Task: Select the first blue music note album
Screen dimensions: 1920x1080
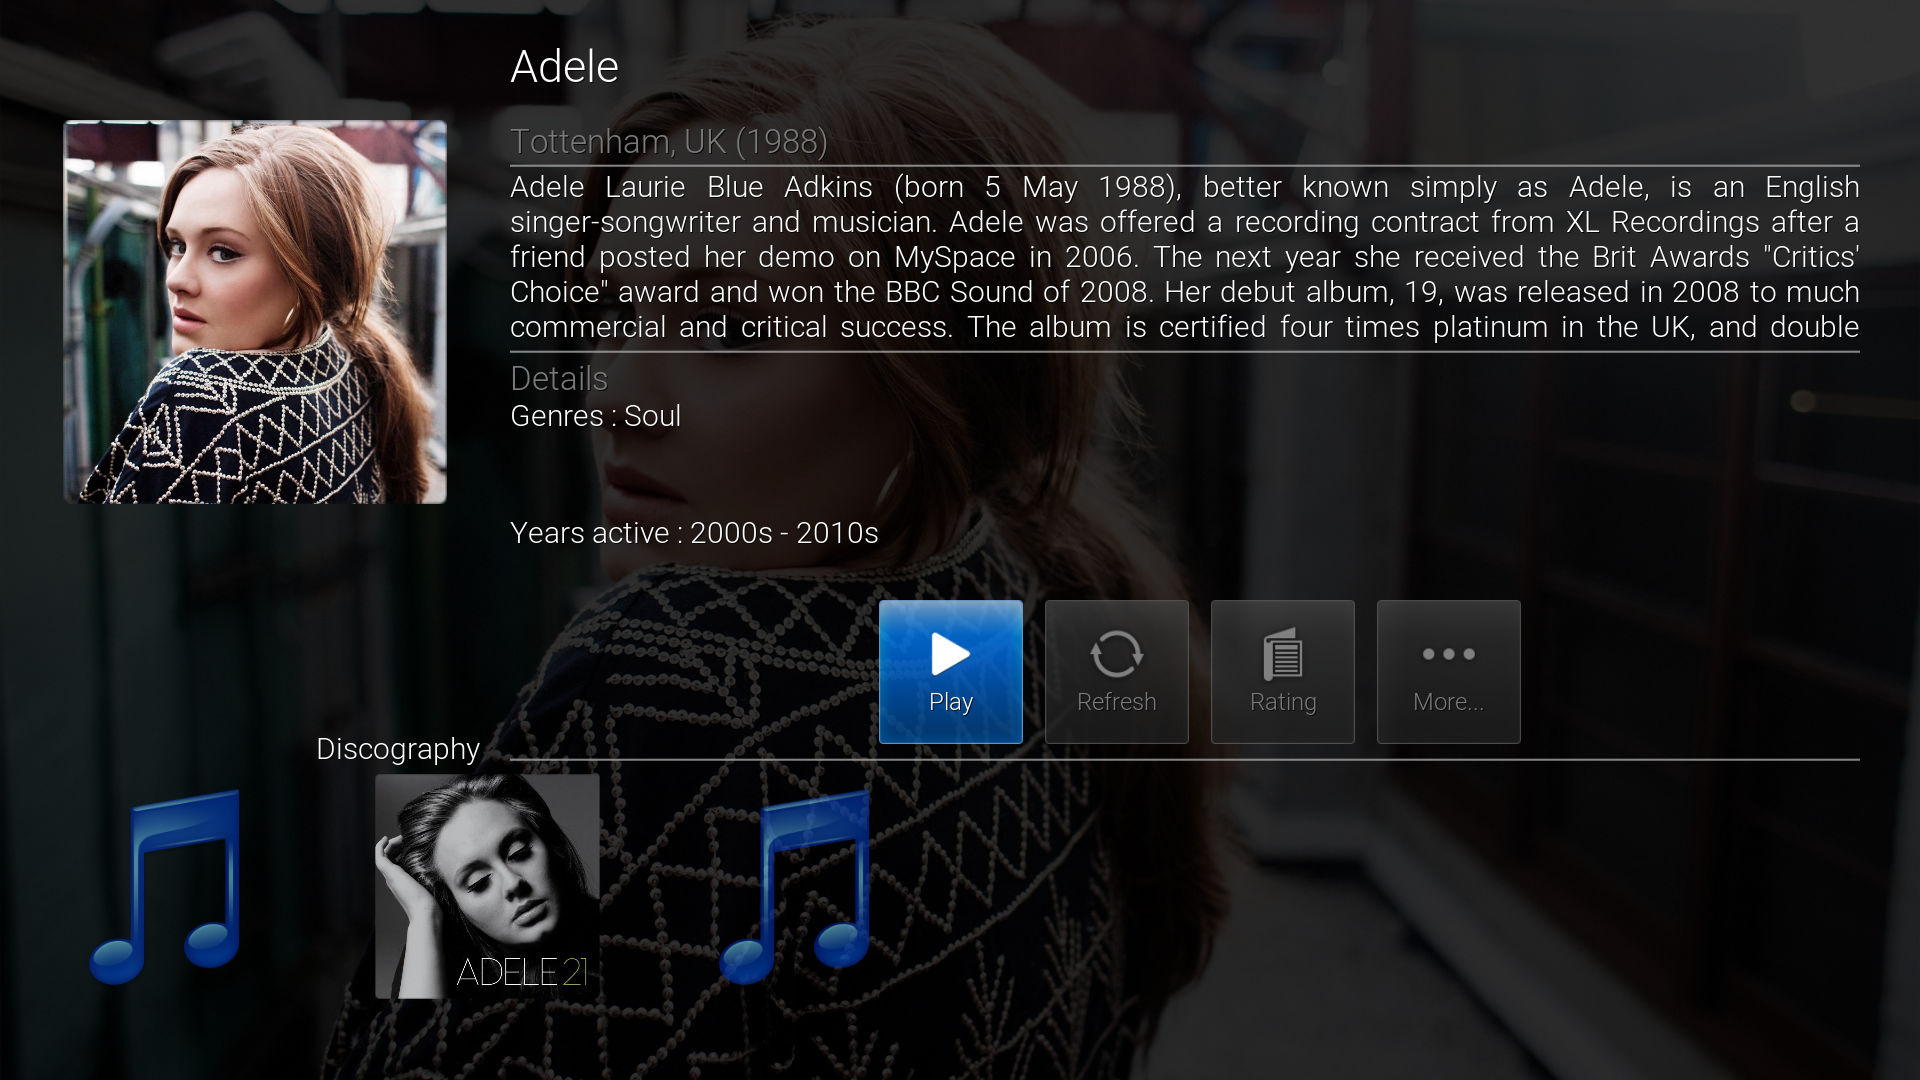Action: [166, 886]
